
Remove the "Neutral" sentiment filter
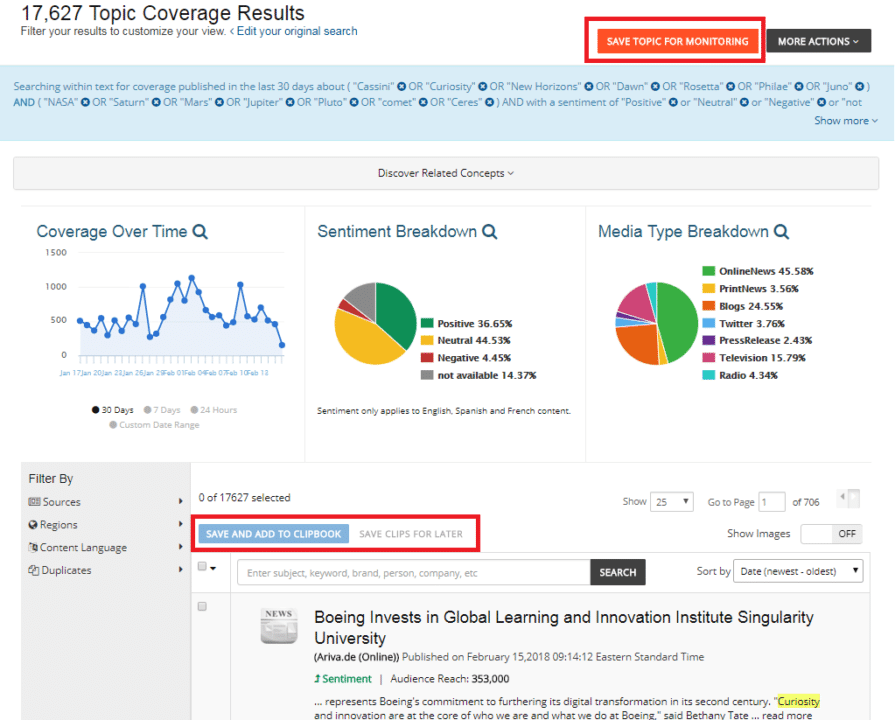click(x=744, y=102)
